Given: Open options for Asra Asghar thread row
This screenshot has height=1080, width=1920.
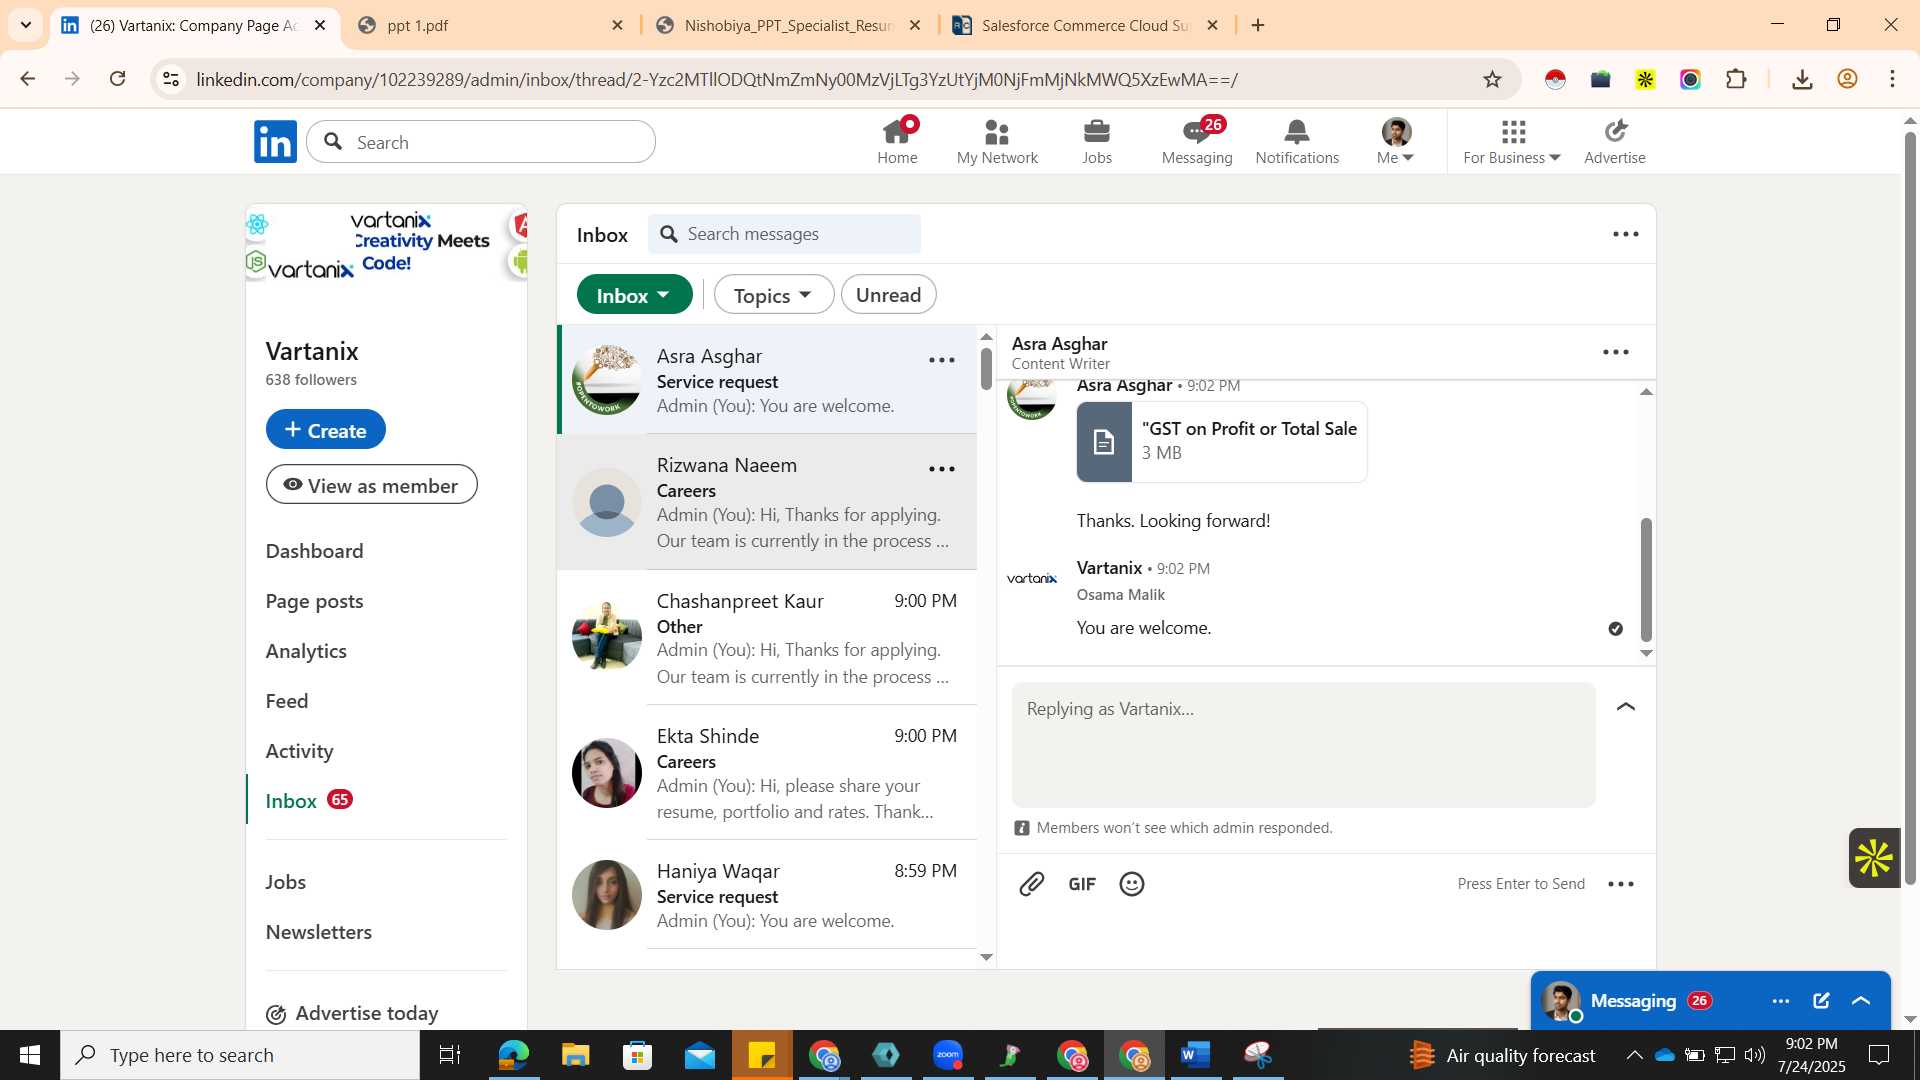Looking at the screenshot, I should tap(942, 360).
